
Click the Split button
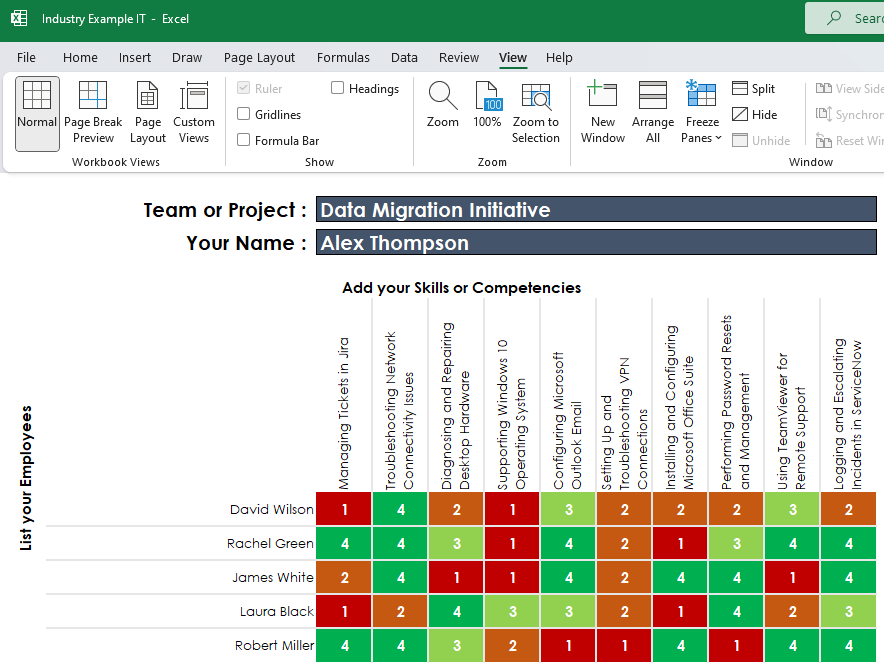pyautogui.click(x=754, y=88)
